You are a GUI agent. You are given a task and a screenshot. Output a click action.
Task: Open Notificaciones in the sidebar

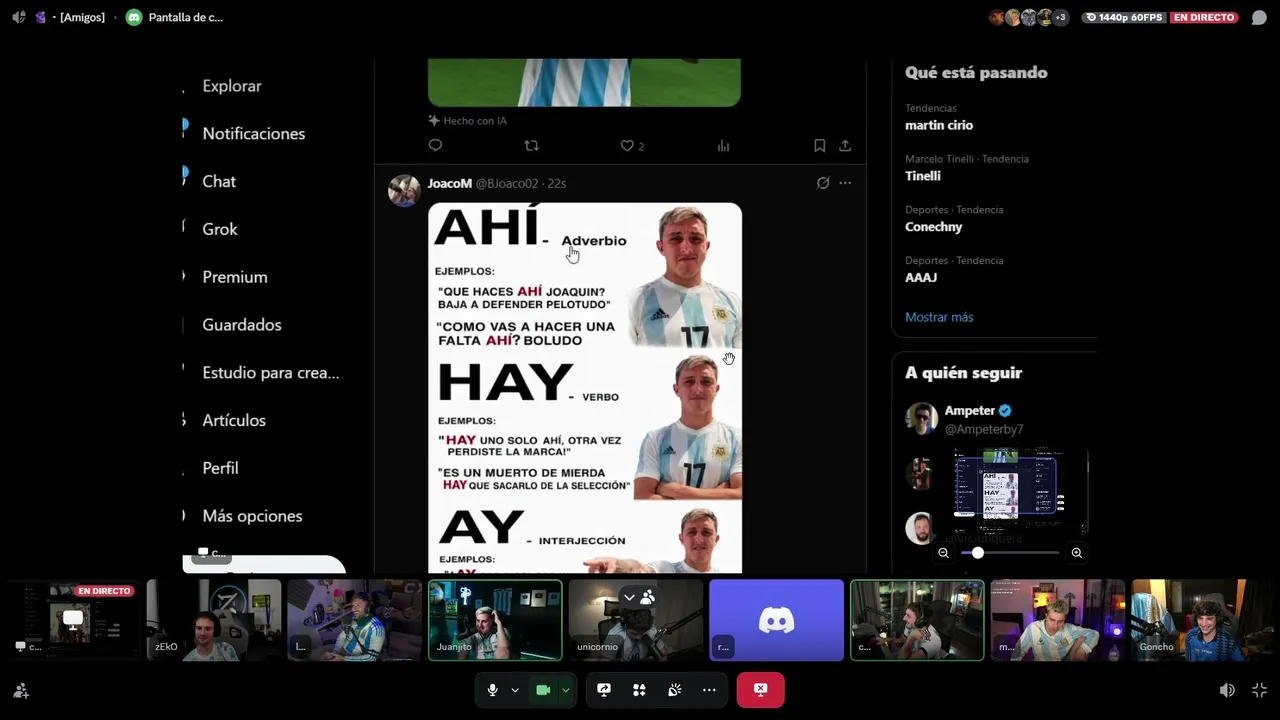pos(253,134)
